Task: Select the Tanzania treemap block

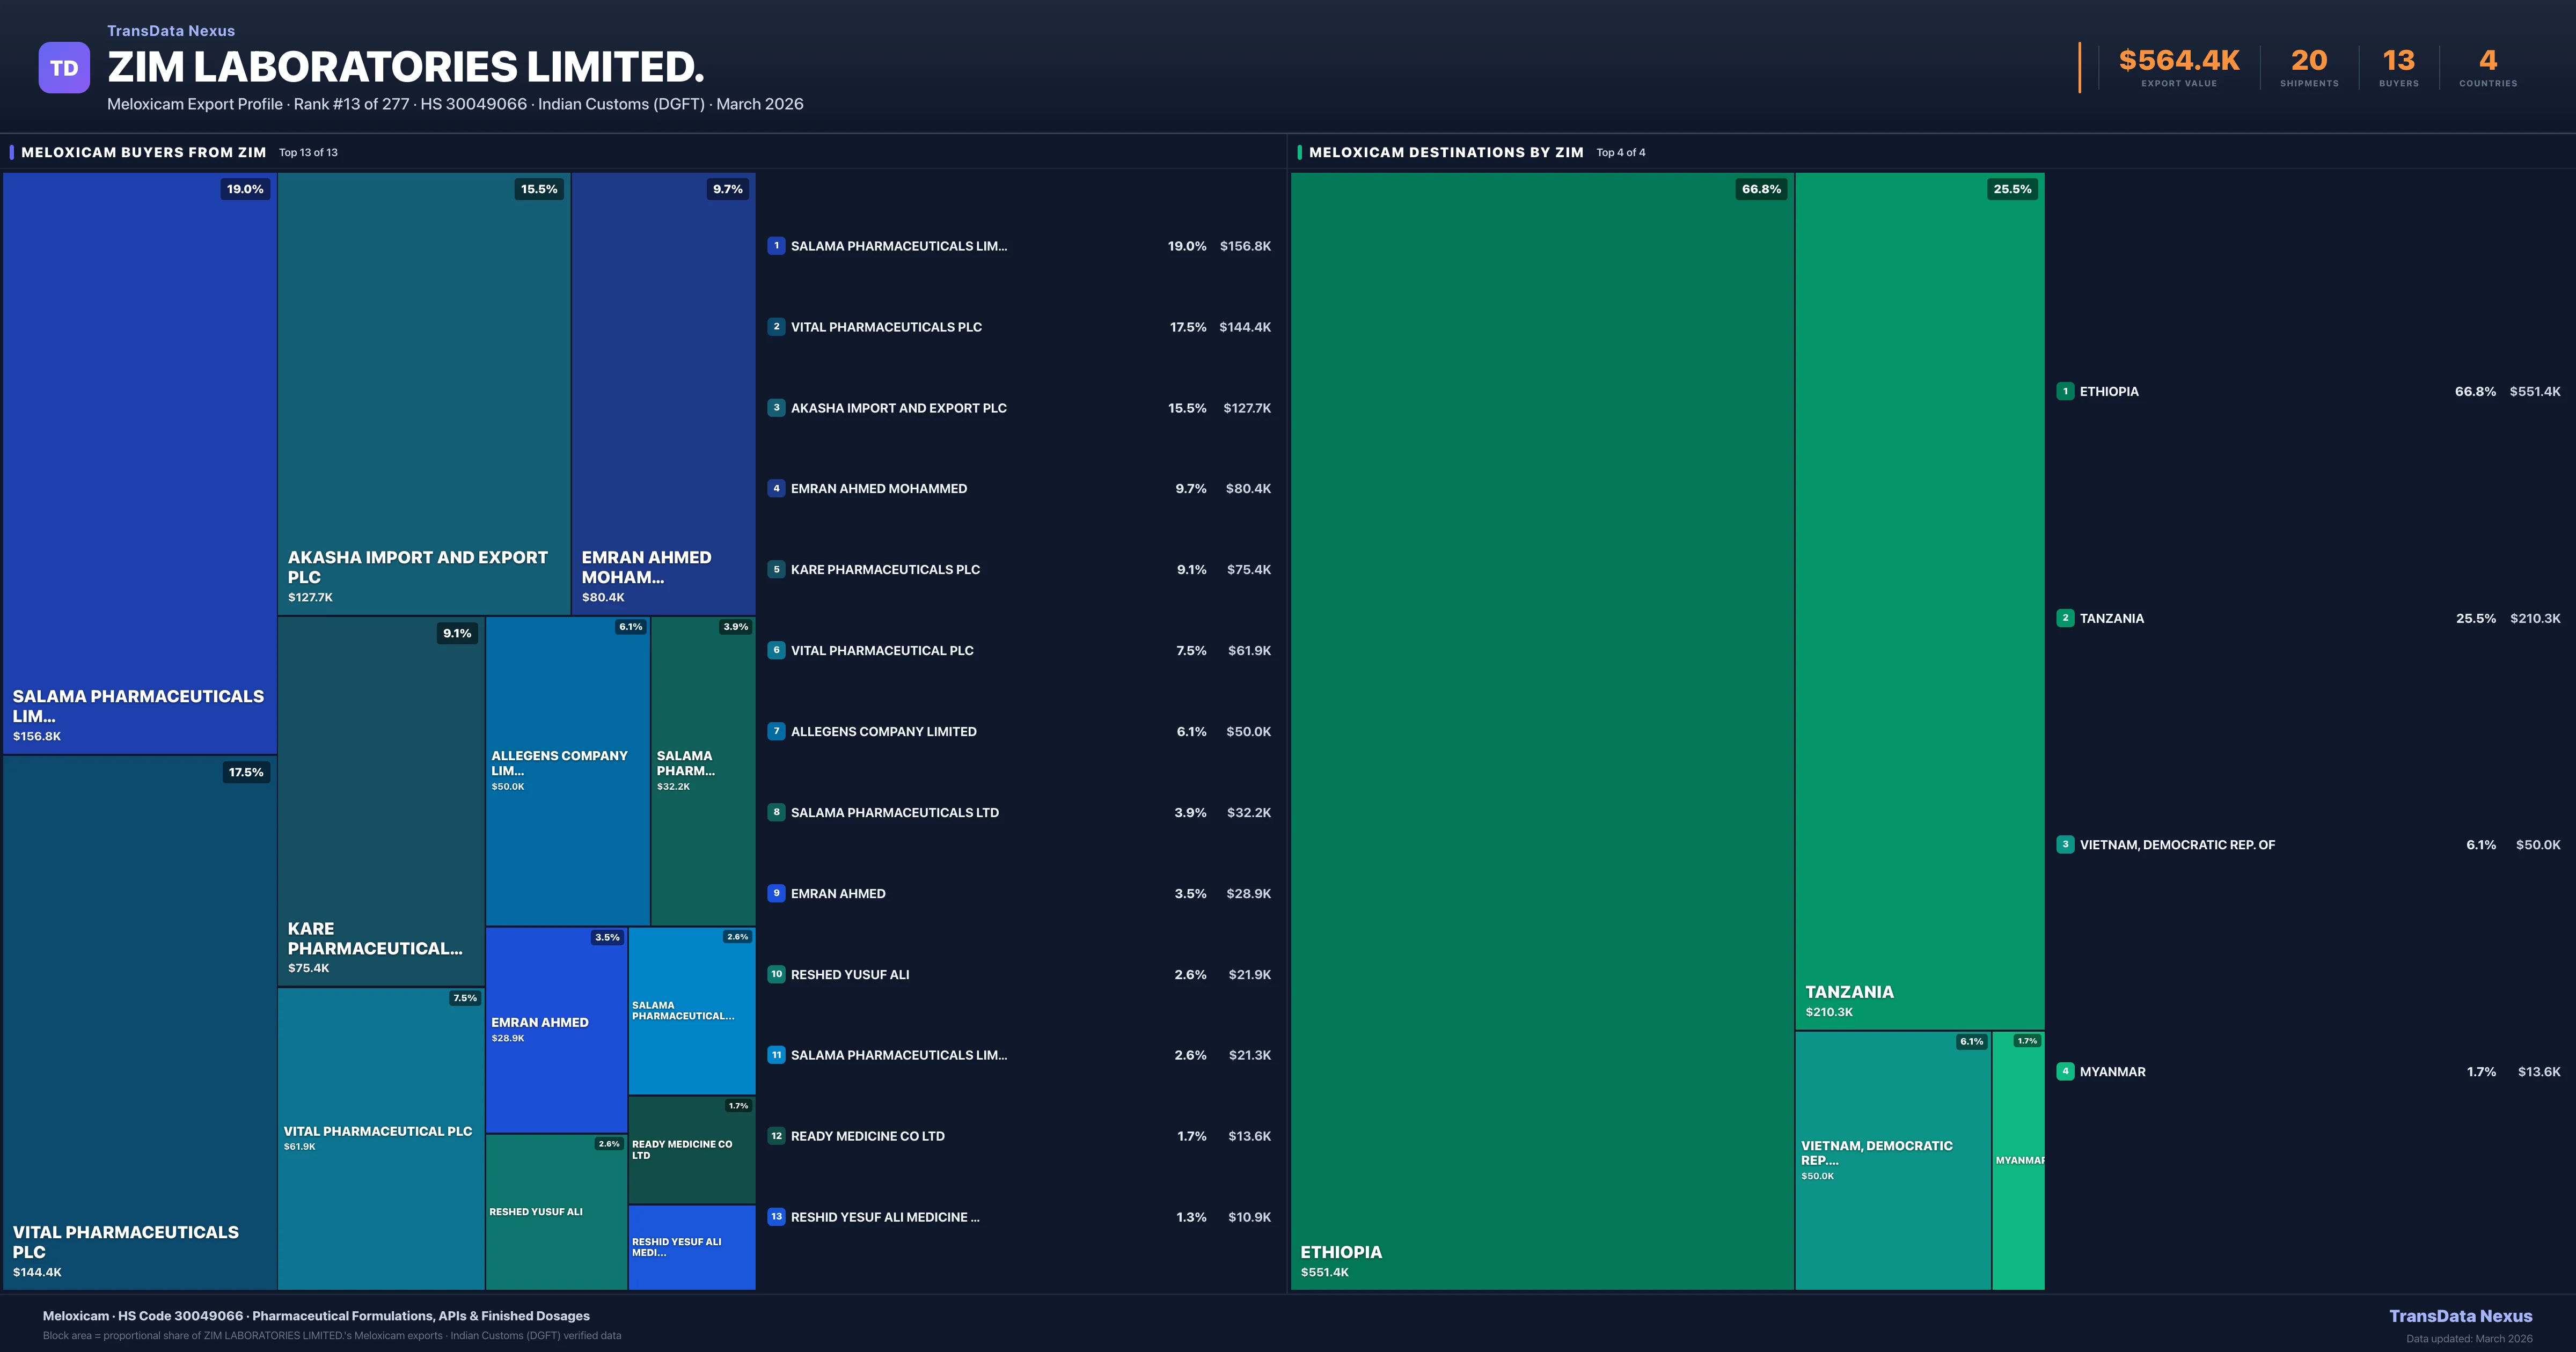Action: coord(1919,600)
